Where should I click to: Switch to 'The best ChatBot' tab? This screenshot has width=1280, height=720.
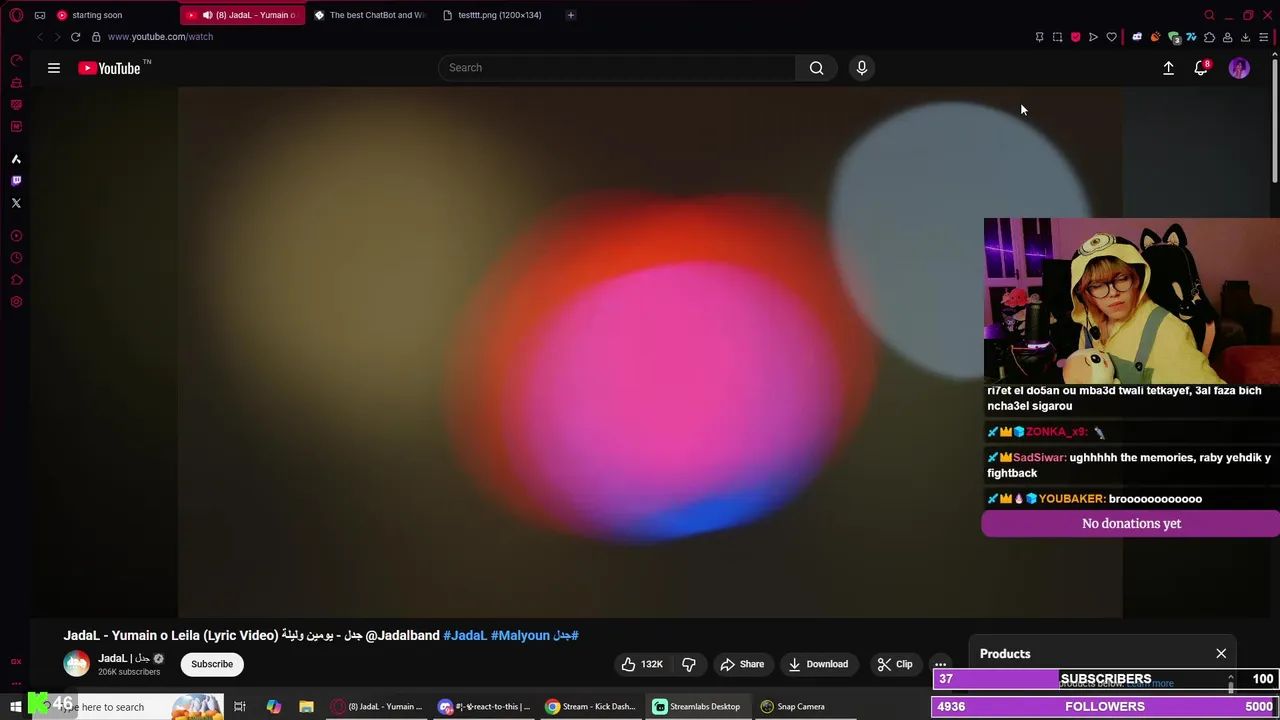click(x=370, y=15)
